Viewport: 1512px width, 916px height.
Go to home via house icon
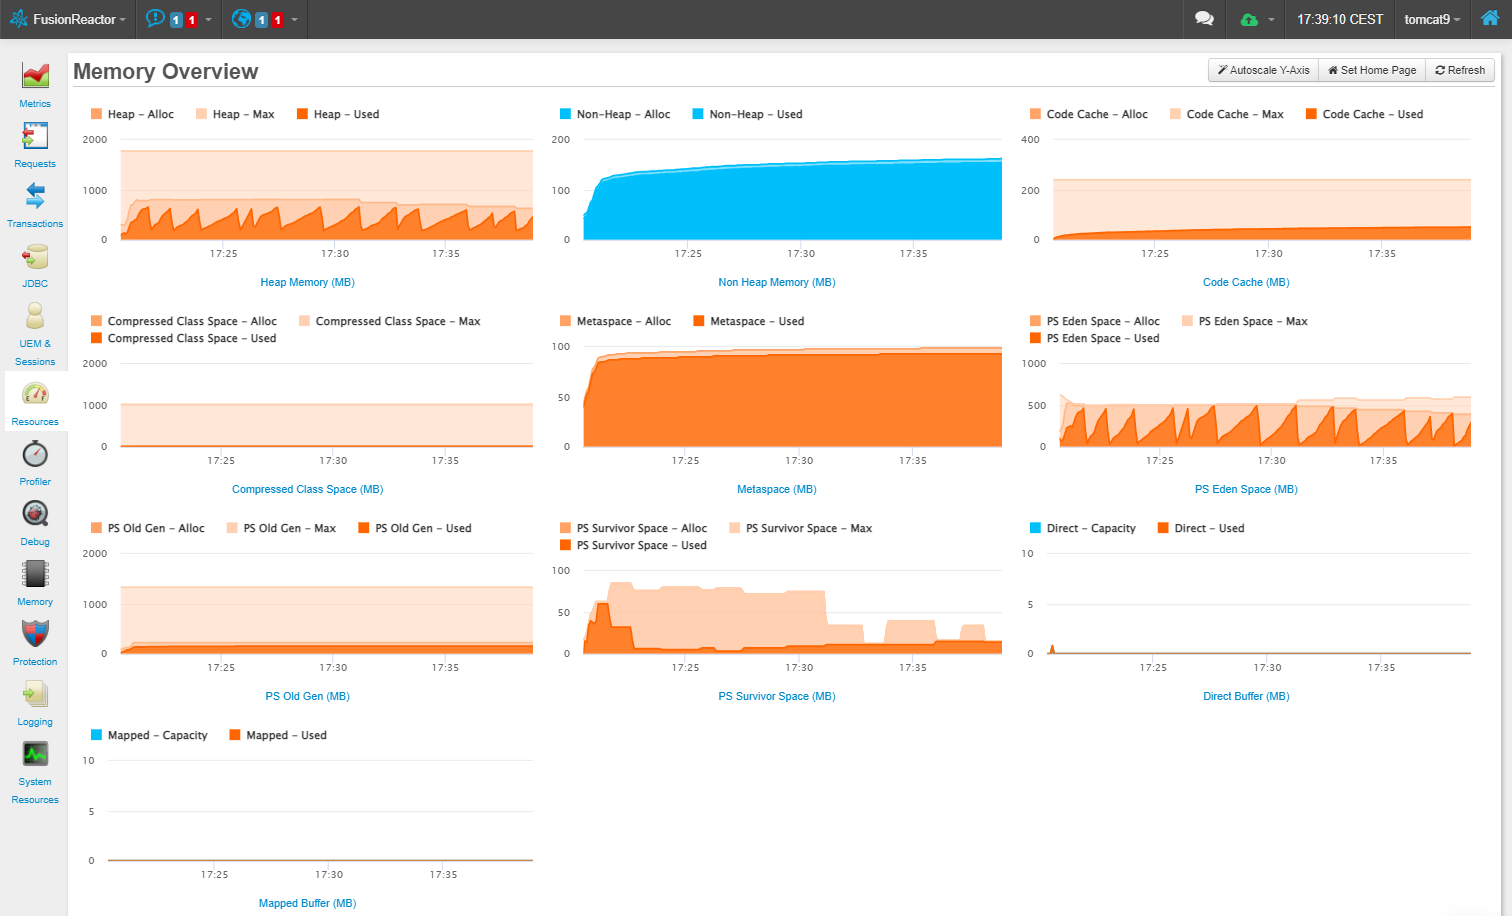pyautogui.click(x=1490, y=18)
